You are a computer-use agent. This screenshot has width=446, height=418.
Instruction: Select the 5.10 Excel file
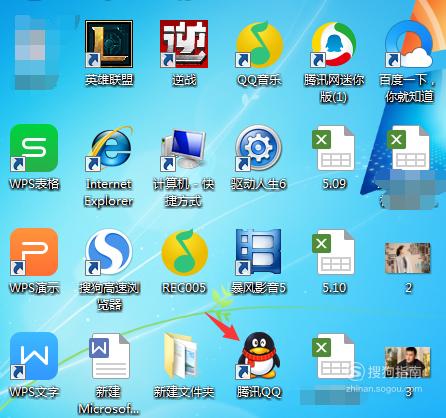point(333,252)
